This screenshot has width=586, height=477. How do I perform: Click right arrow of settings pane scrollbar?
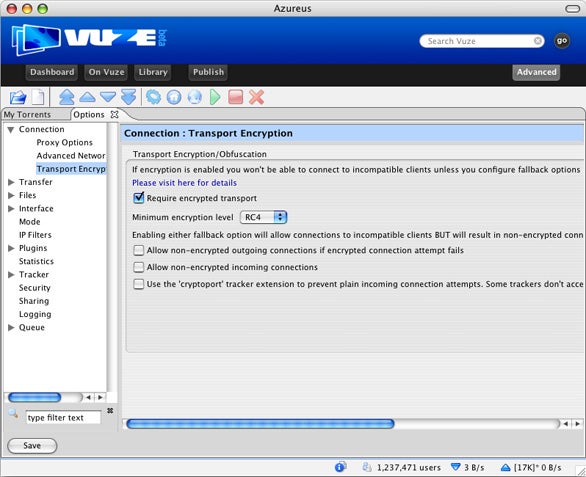[x=577, y=424]
